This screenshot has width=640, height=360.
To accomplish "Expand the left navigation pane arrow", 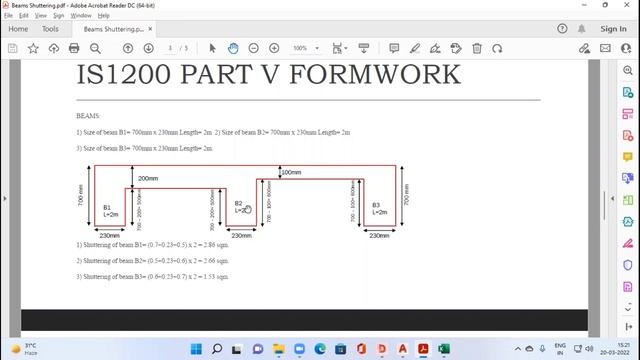I will click(5, 198).
